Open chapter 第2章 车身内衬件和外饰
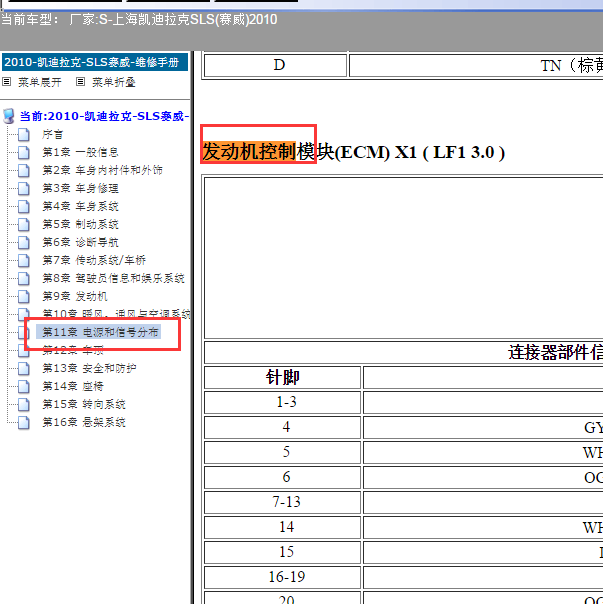603x604 pixels. click(x=102, y=170)
